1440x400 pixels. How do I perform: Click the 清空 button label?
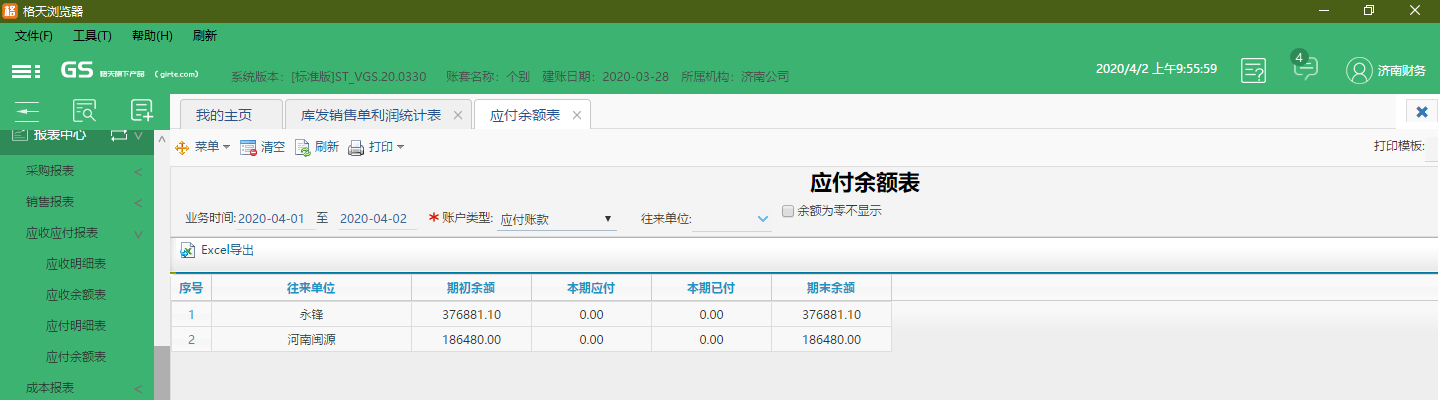tap(273, 147)
